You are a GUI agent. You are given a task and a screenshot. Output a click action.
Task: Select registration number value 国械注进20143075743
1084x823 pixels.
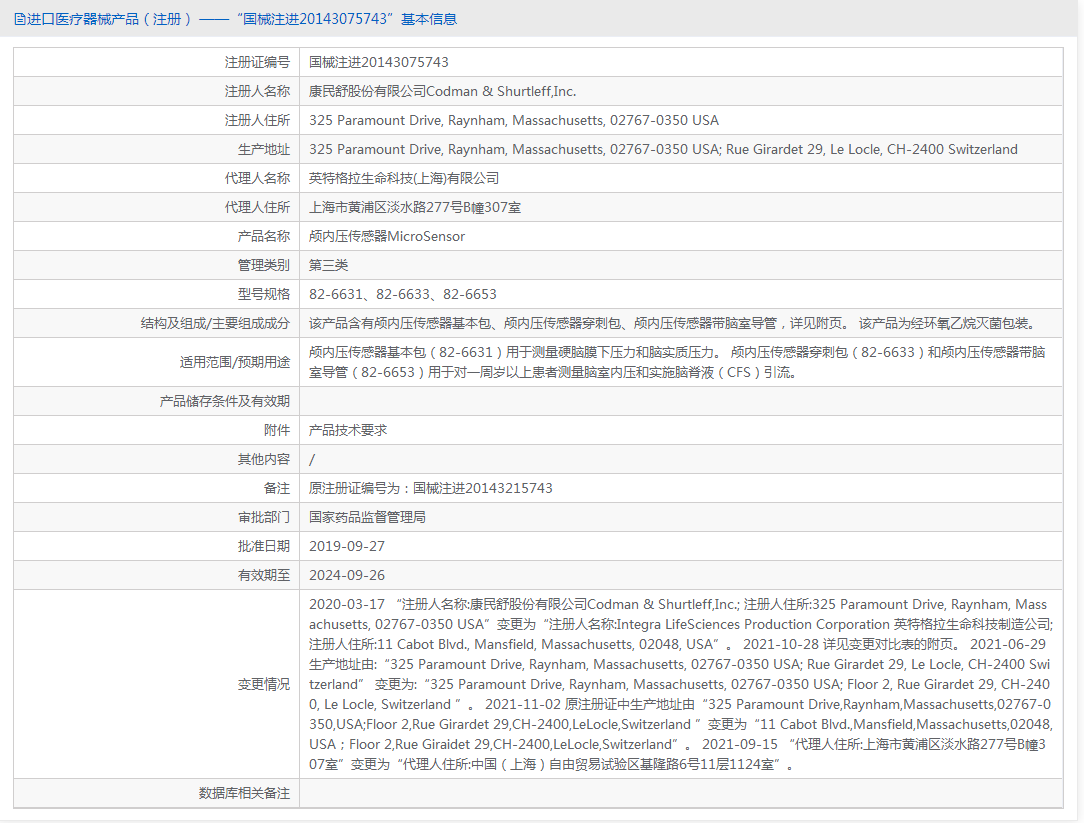378,62
